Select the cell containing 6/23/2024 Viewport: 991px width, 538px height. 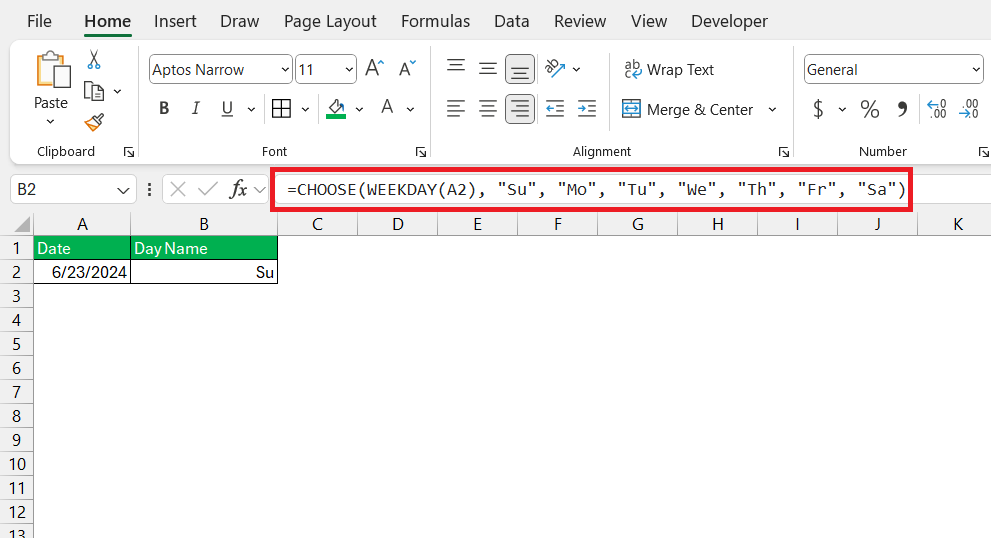82,272
